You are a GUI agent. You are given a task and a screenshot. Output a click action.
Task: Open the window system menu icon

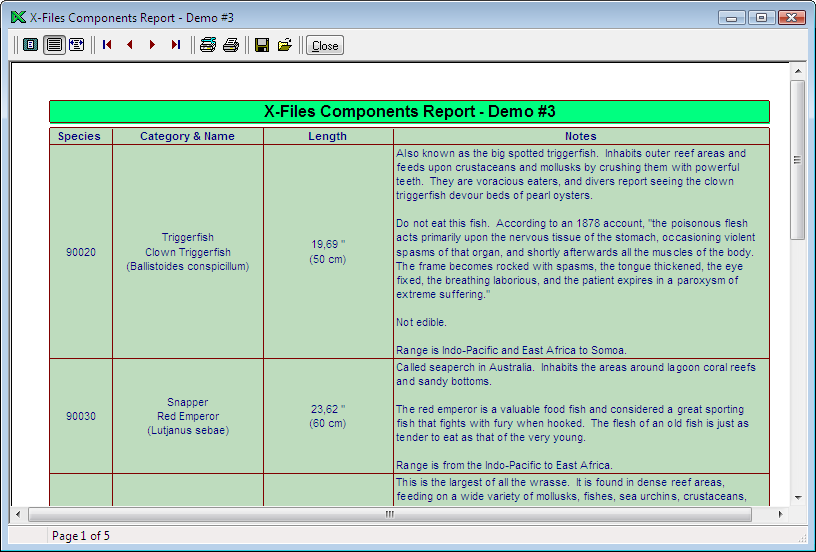tap(17, 17)
